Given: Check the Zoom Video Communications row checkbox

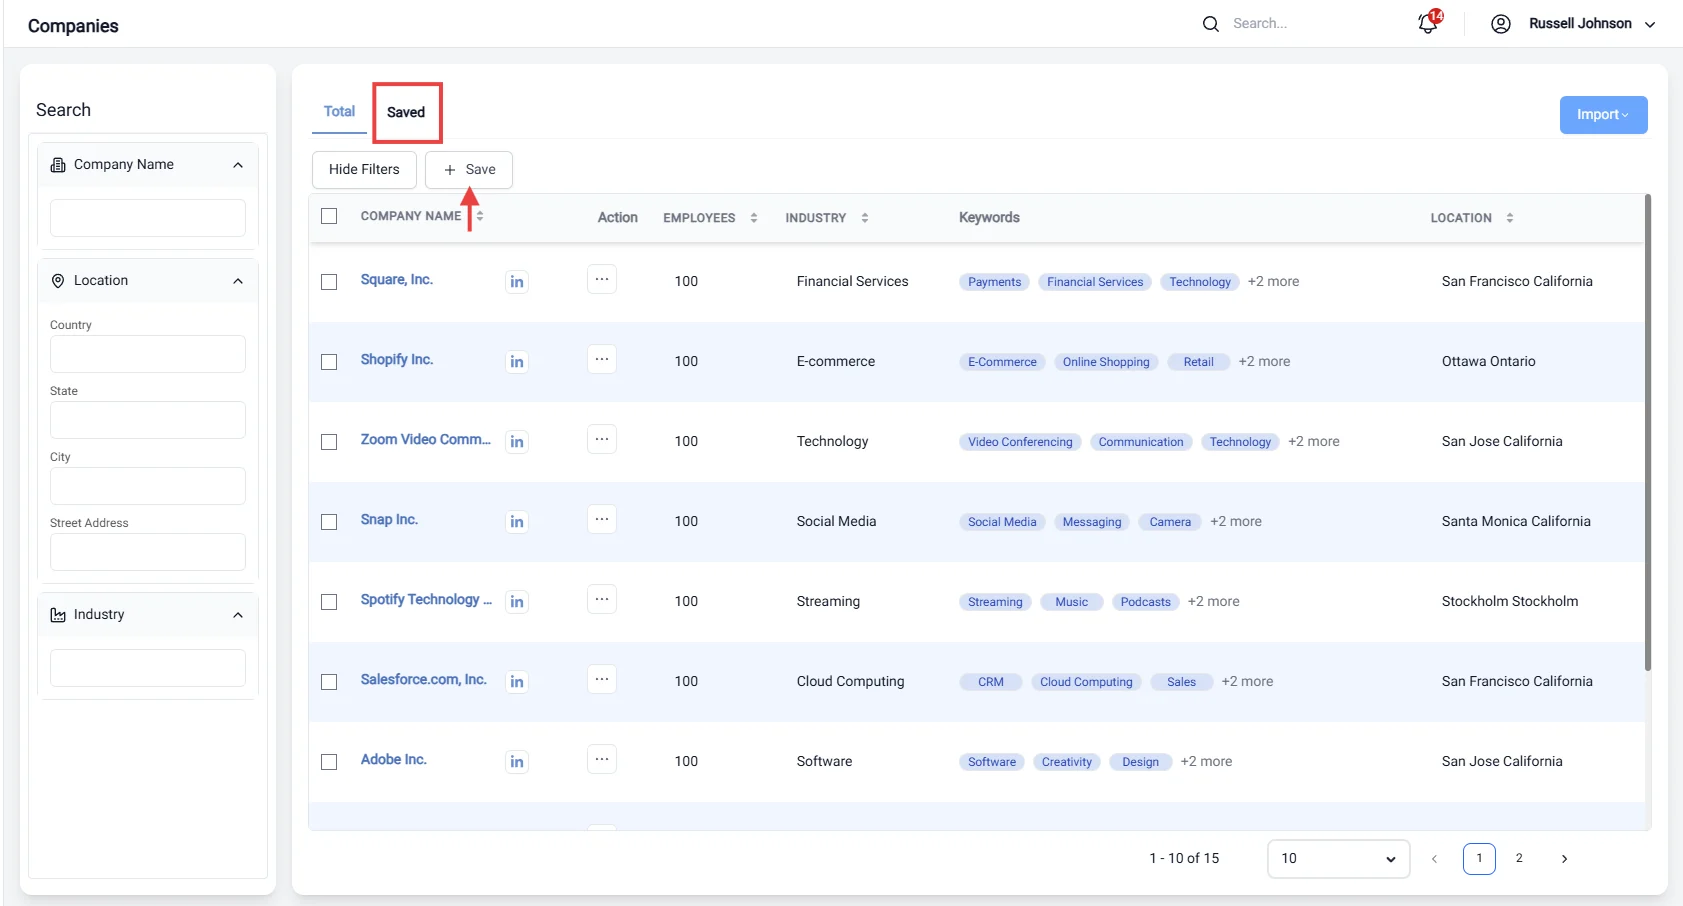Looking at the screenshot, I should click(329, 442).
